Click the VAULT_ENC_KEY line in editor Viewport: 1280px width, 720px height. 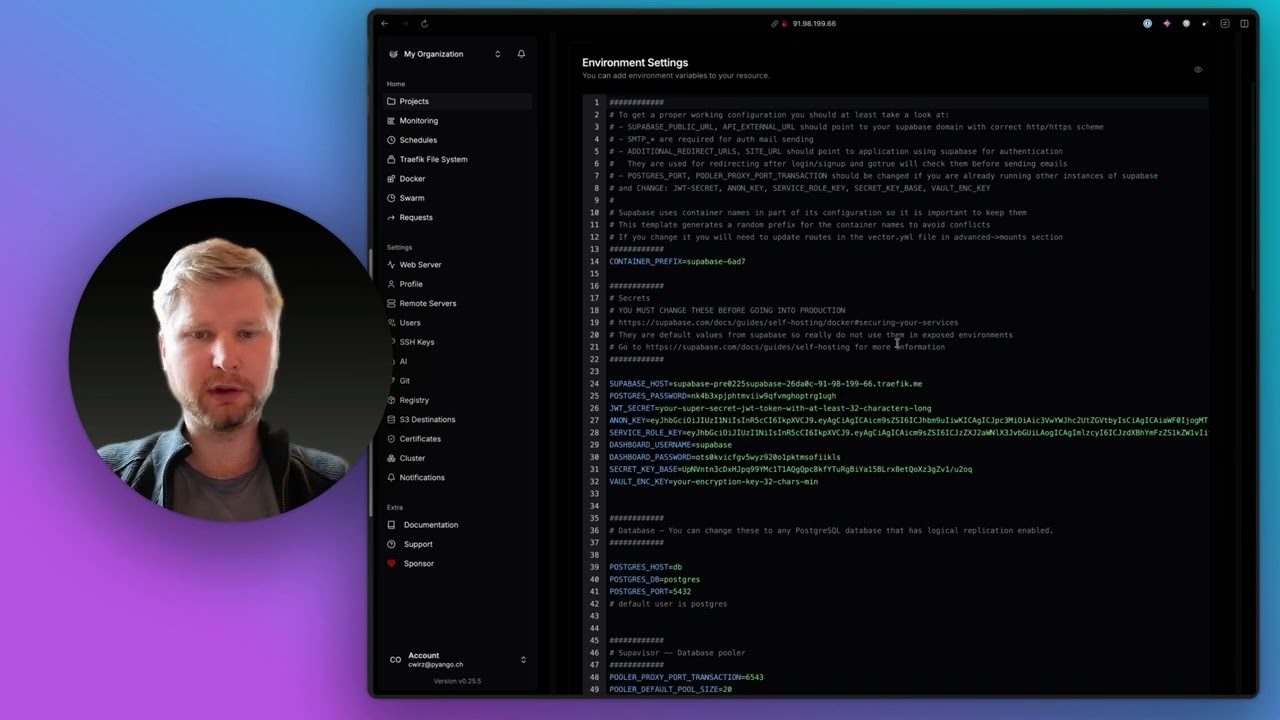click(x=713, y=482)
